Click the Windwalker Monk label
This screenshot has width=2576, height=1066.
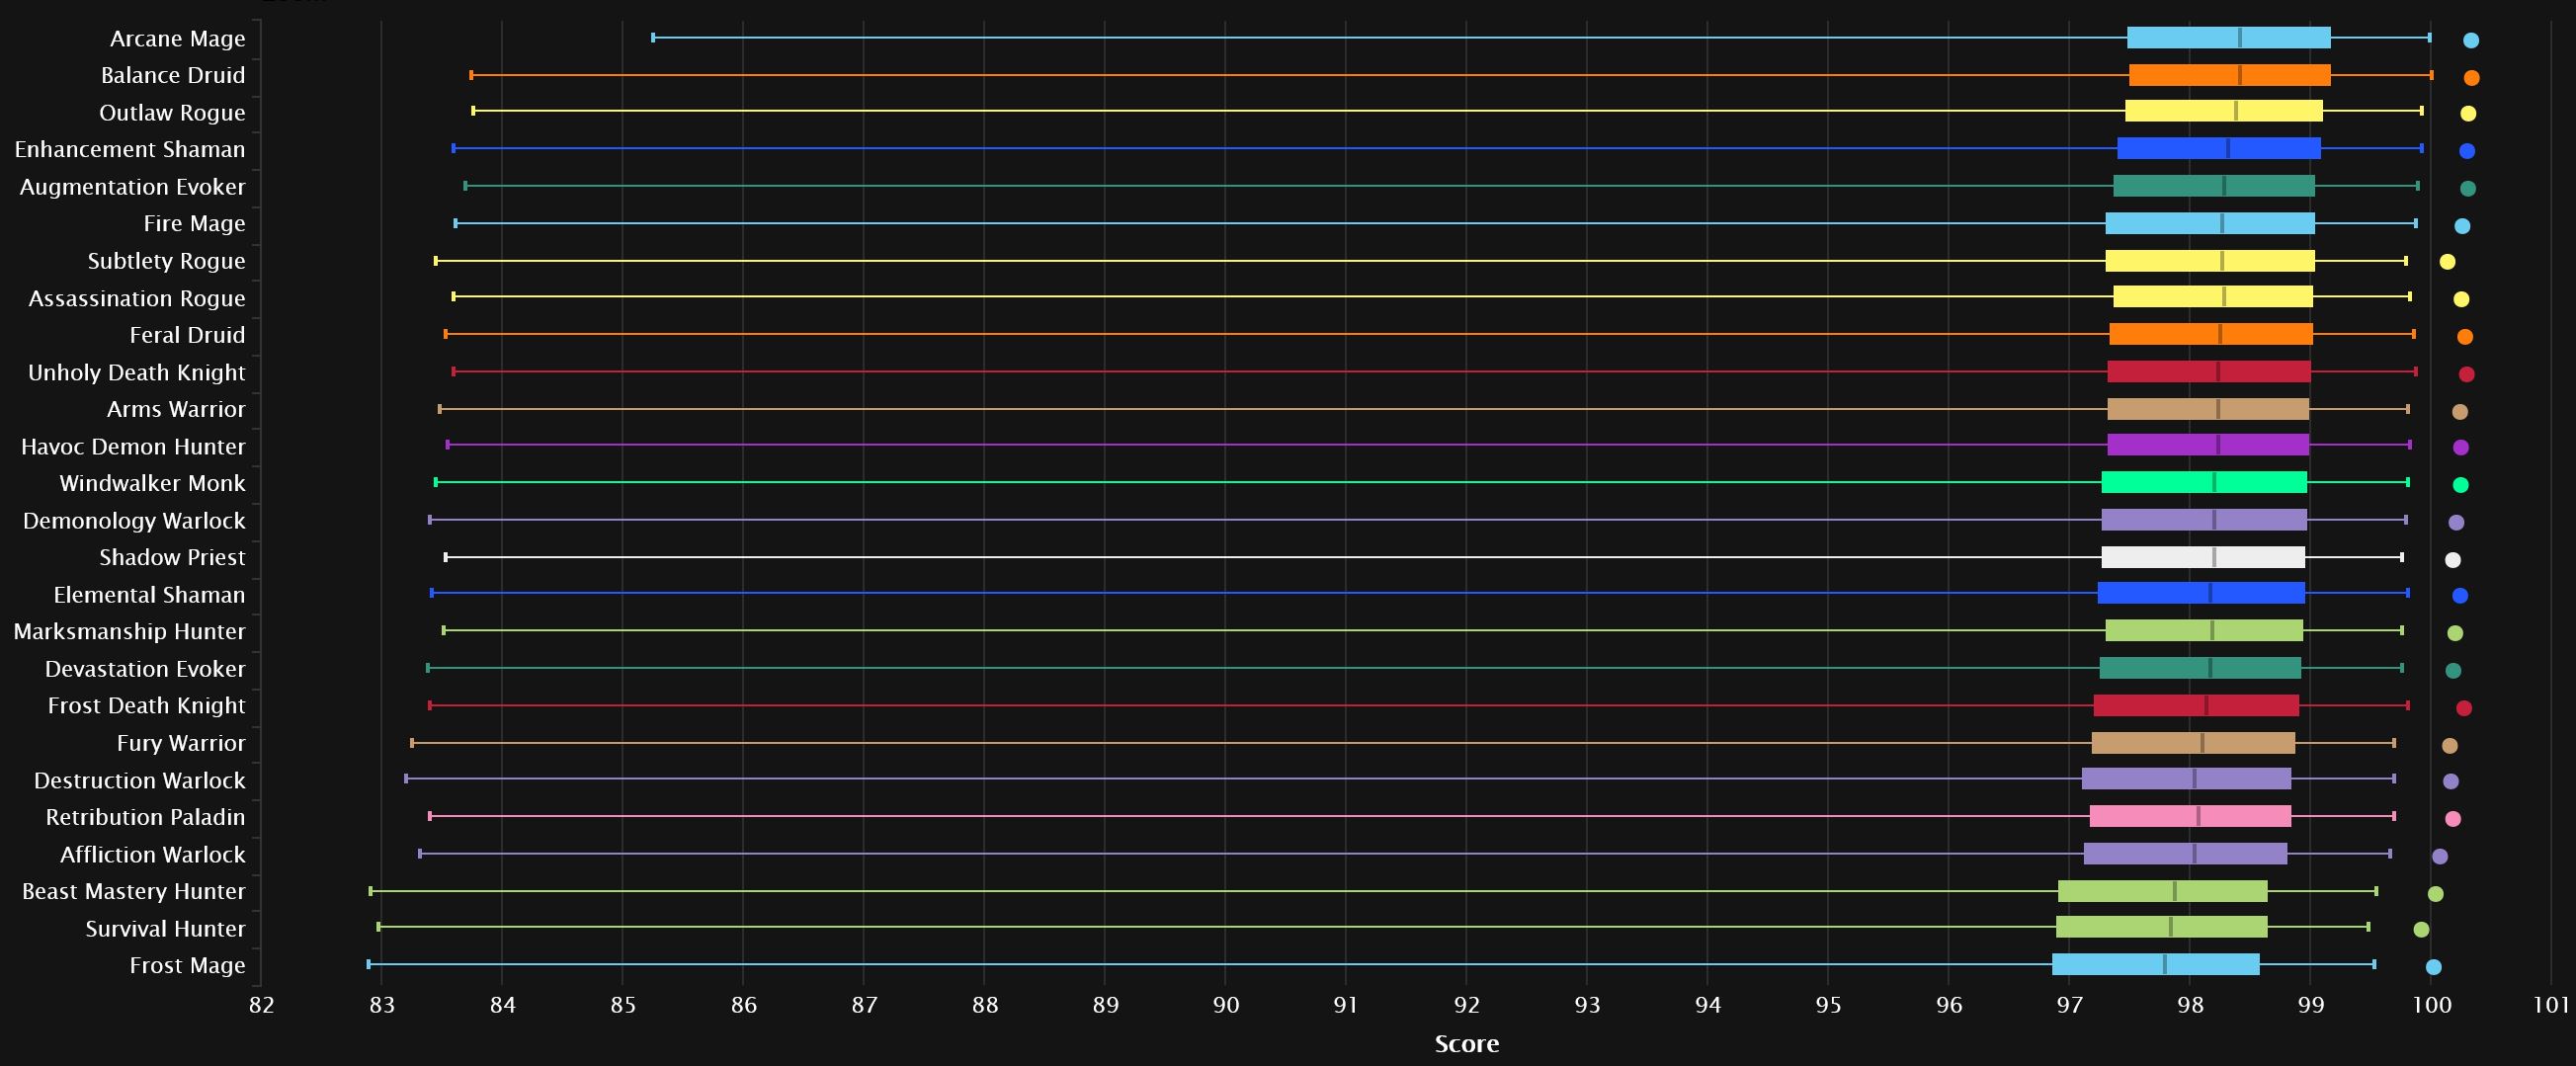(x=152, y=483)
